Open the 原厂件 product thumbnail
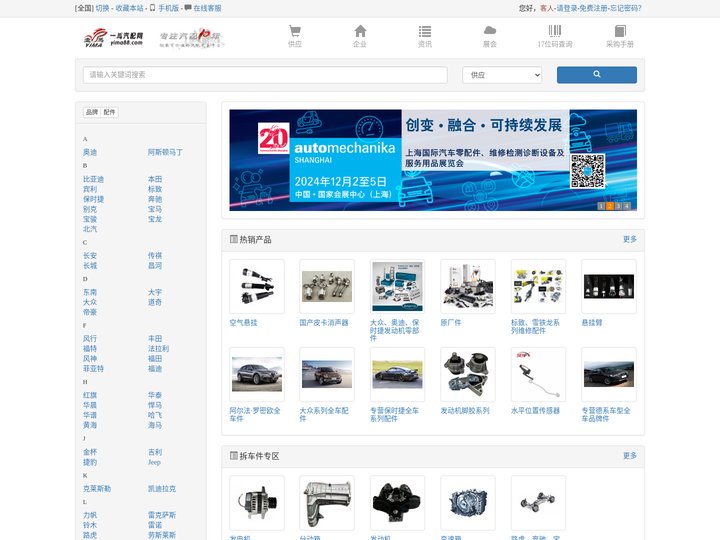This screenshot has height=540, width=720. (468, 287)
